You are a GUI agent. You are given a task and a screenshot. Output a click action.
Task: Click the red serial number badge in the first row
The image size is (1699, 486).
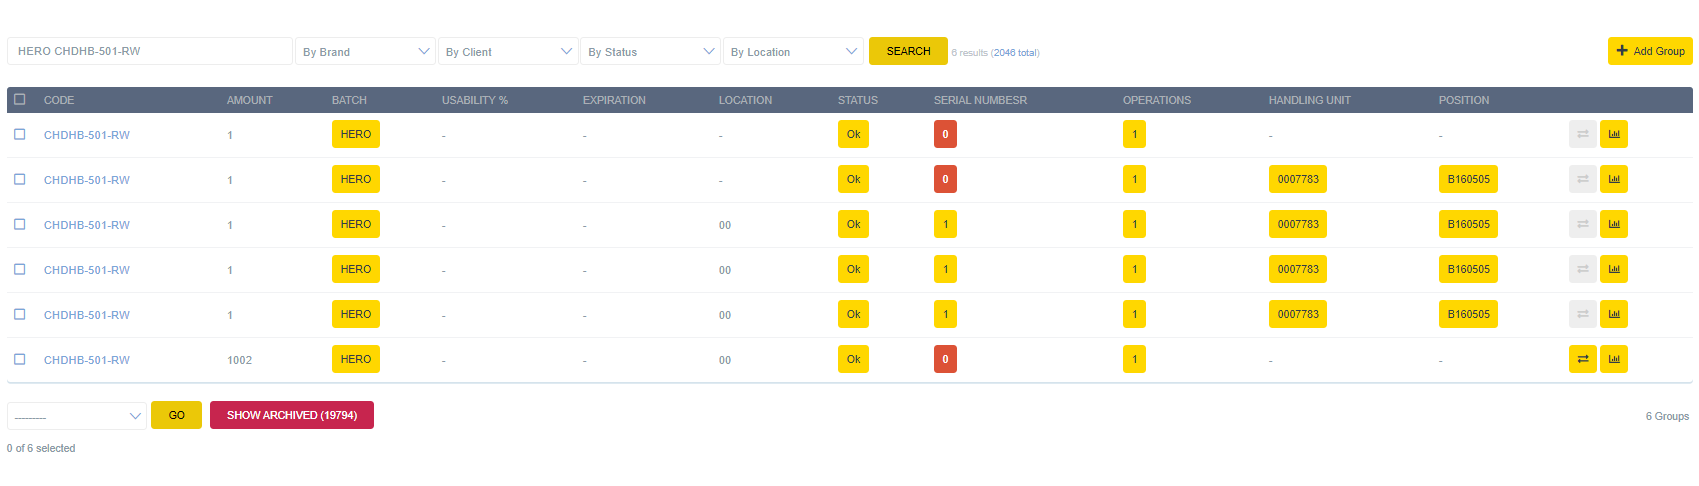pyautogui.click(x=945, y=134)
